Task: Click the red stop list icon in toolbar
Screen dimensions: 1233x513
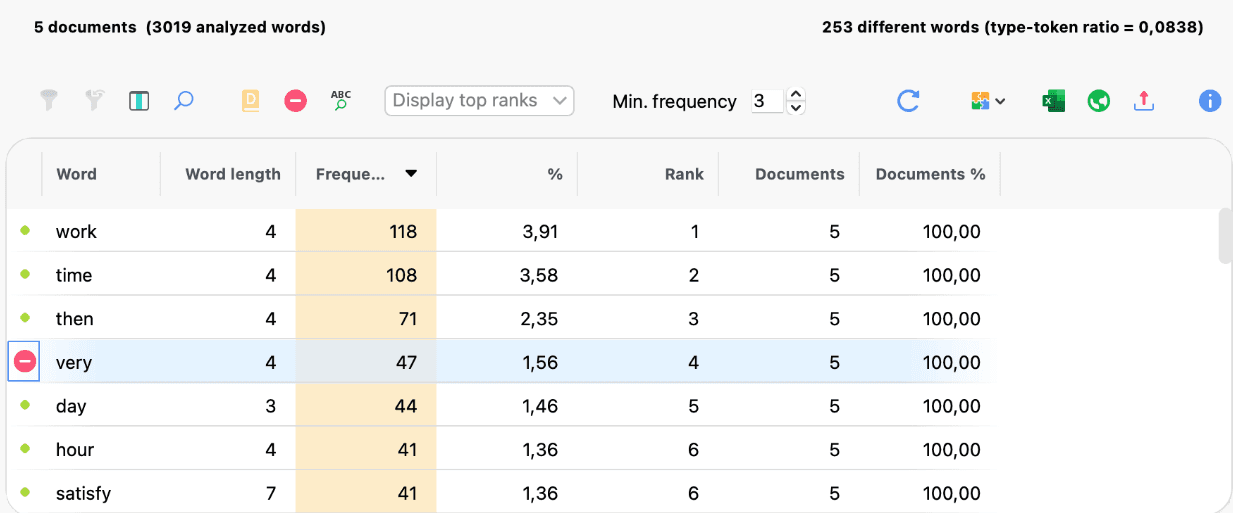Action: click(x=295, y=101)
